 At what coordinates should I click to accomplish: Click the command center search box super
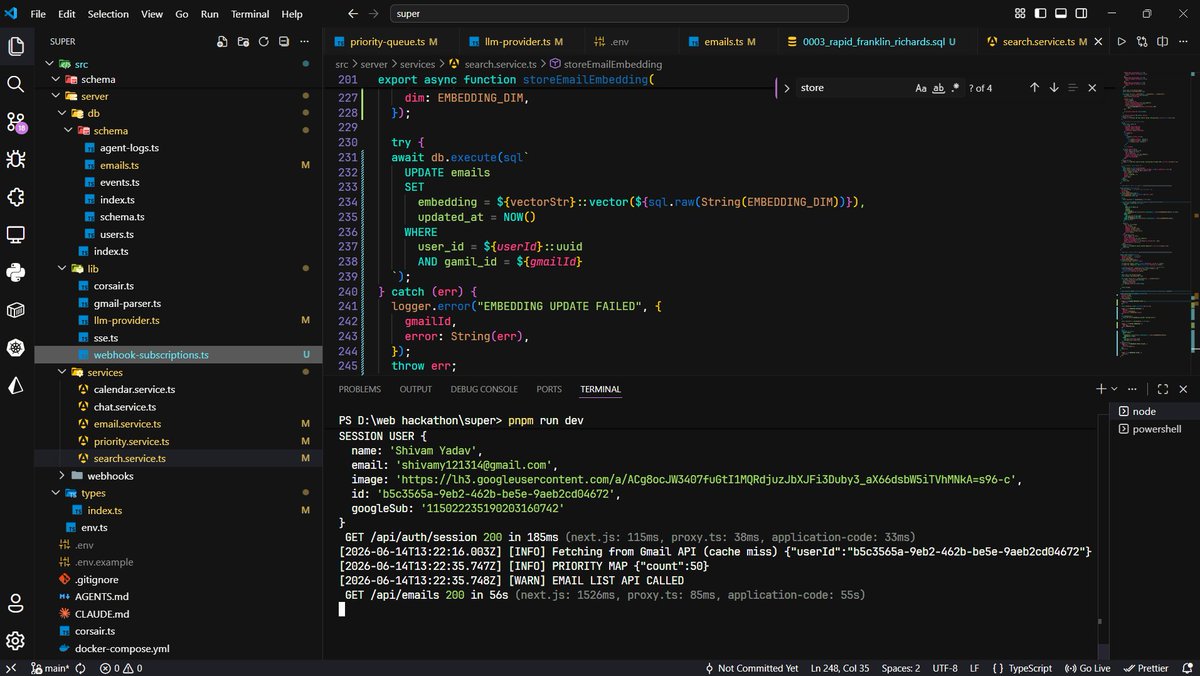pos(619,14)
